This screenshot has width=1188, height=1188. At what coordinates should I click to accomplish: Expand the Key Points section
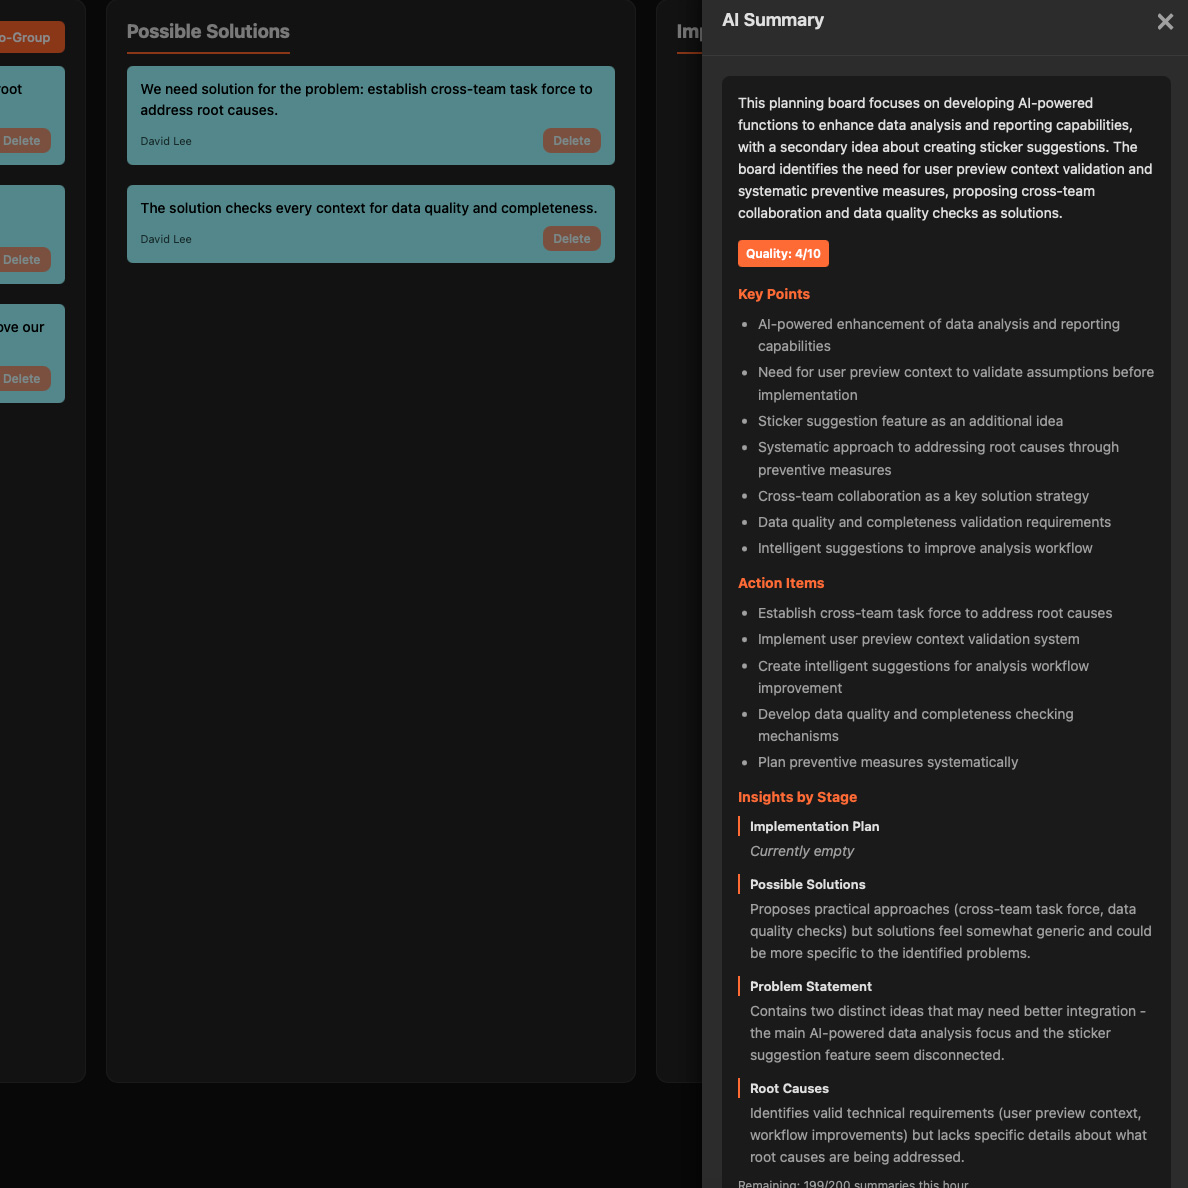tap(773, 294)
